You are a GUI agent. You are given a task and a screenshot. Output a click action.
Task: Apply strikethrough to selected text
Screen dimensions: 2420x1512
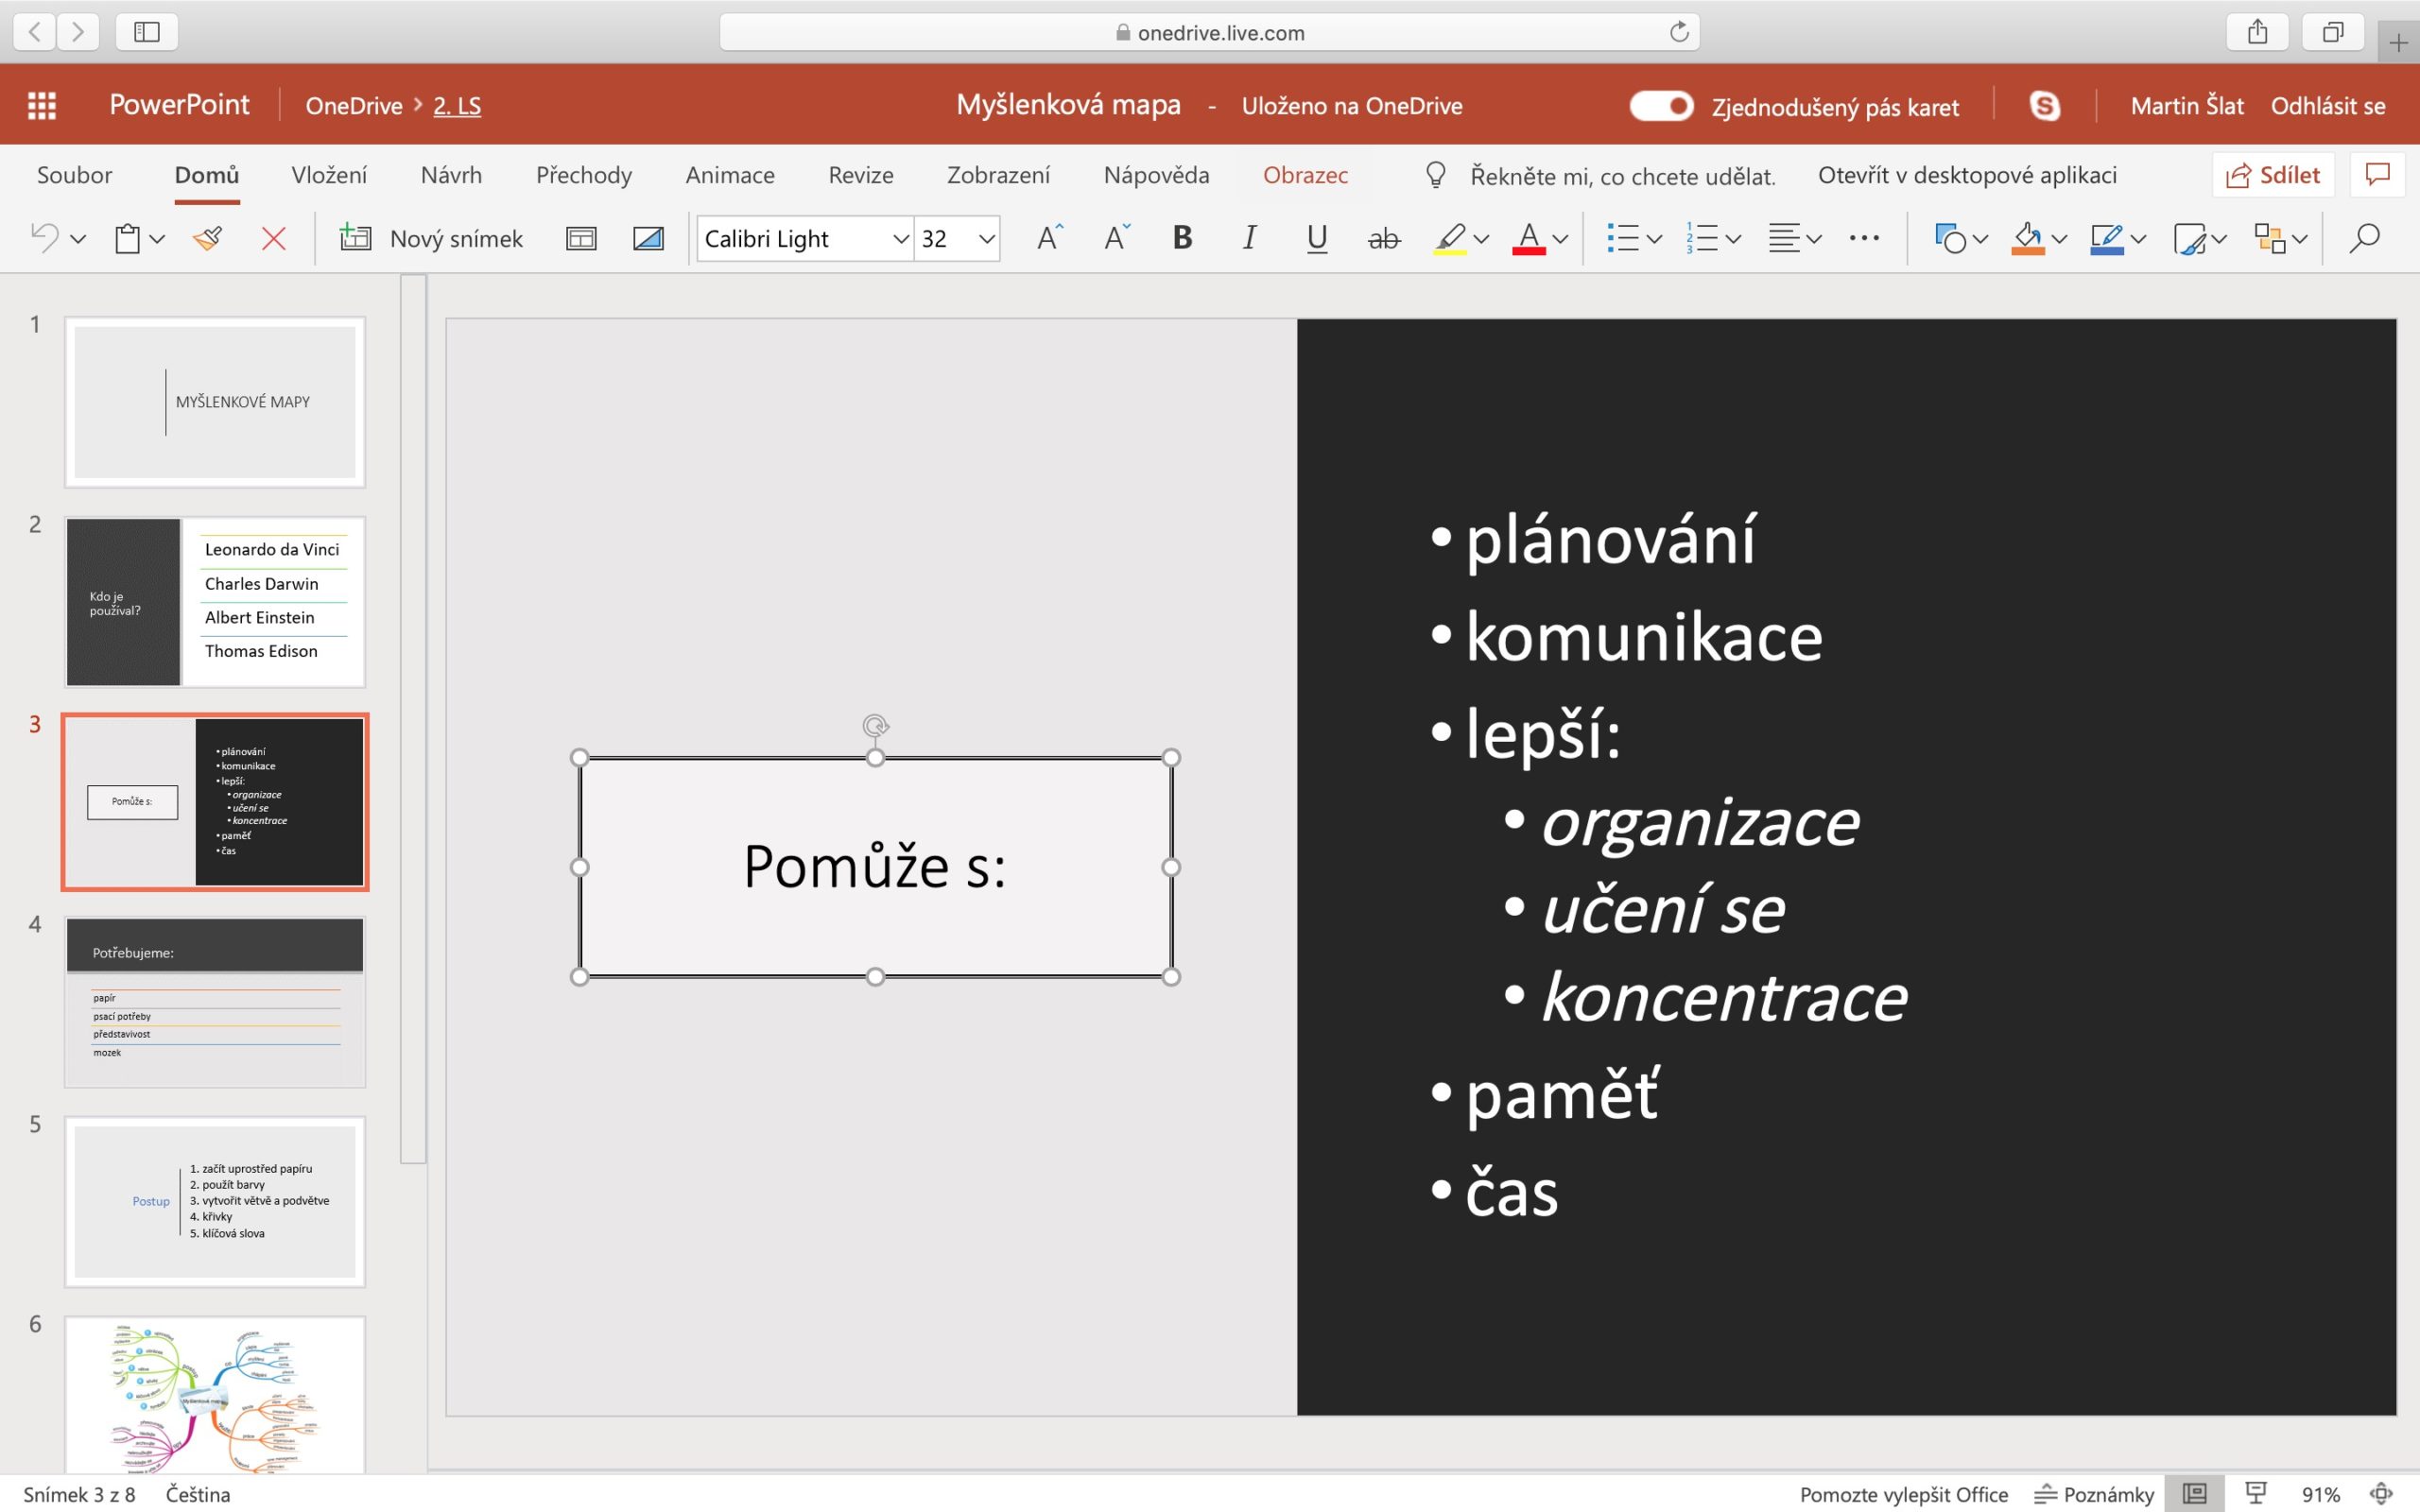(1383, 238)
